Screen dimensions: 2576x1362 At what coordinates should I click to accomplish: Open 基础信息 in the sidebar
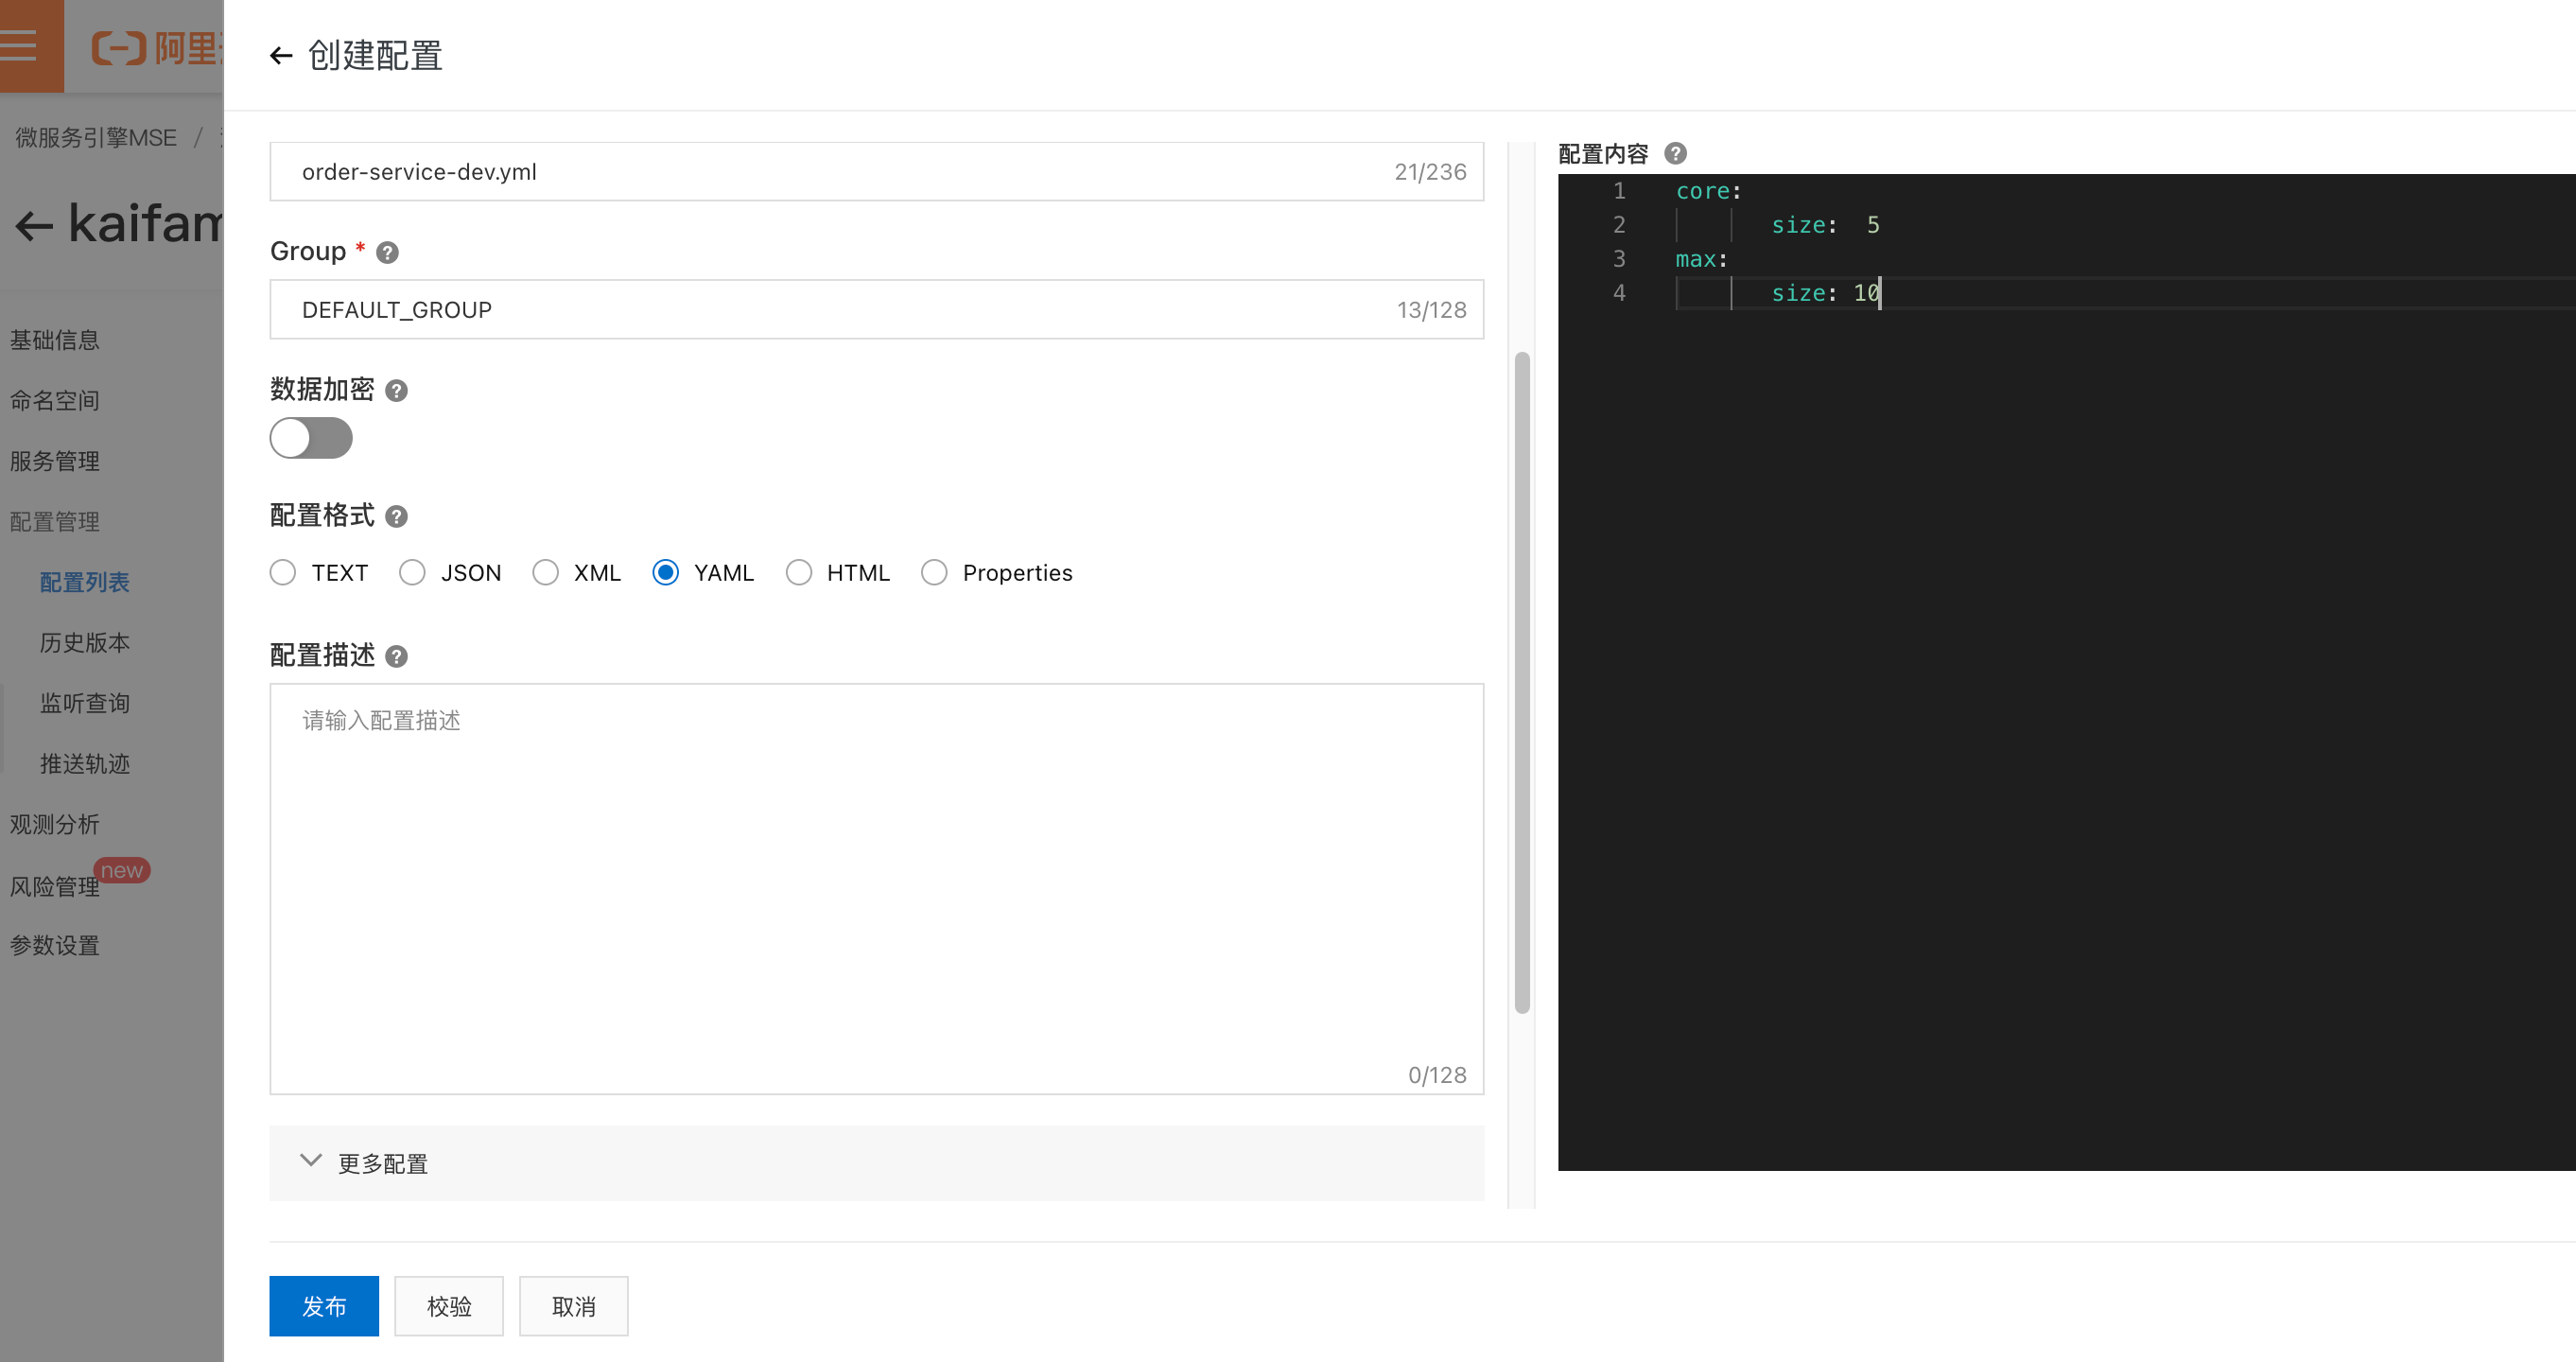[55, 340]
